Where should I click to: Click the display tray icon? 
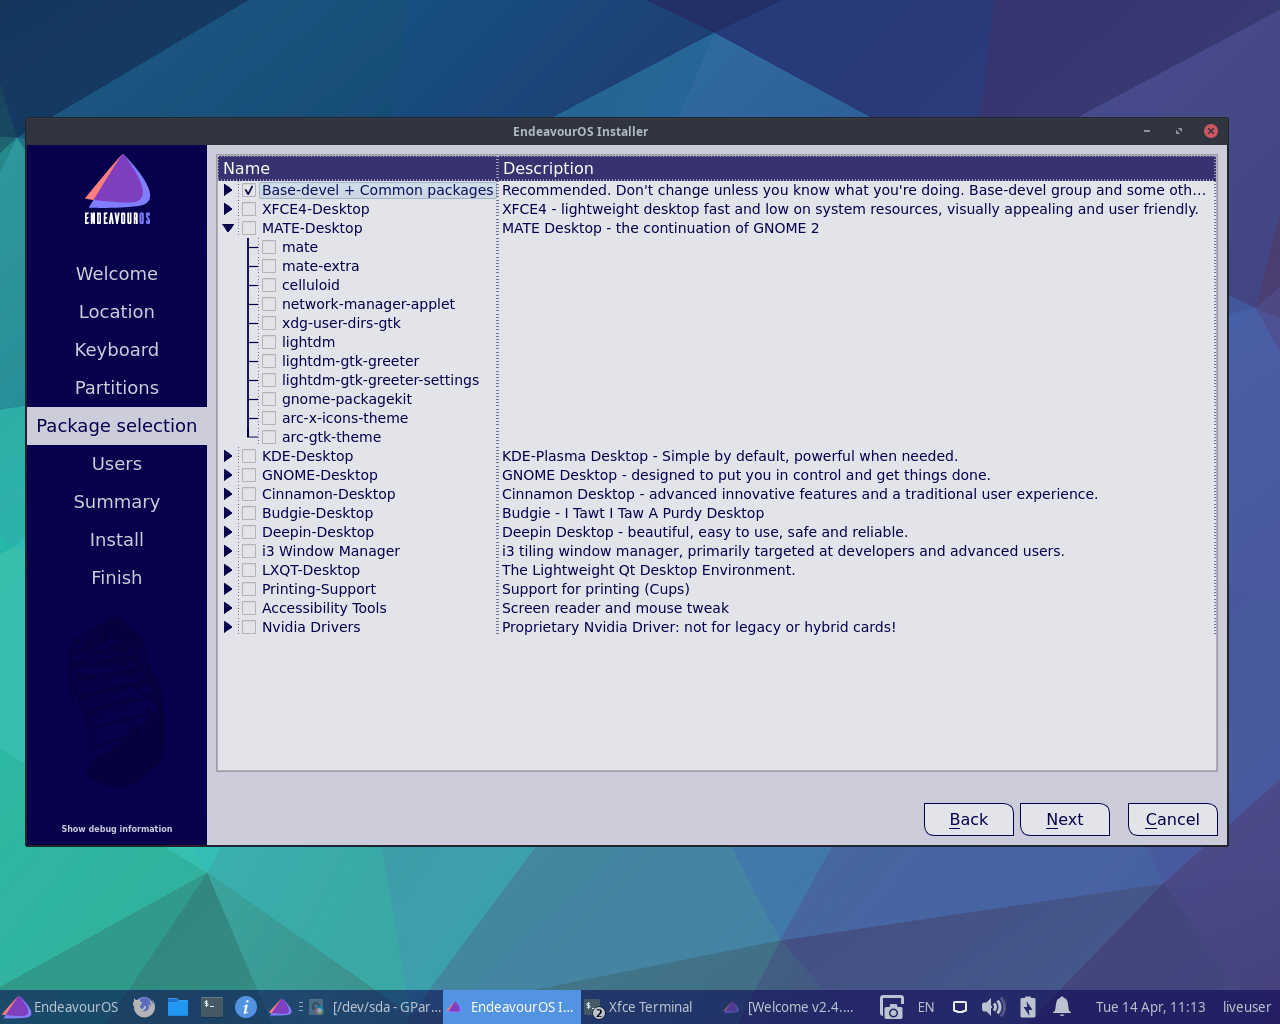(960, 1007)
